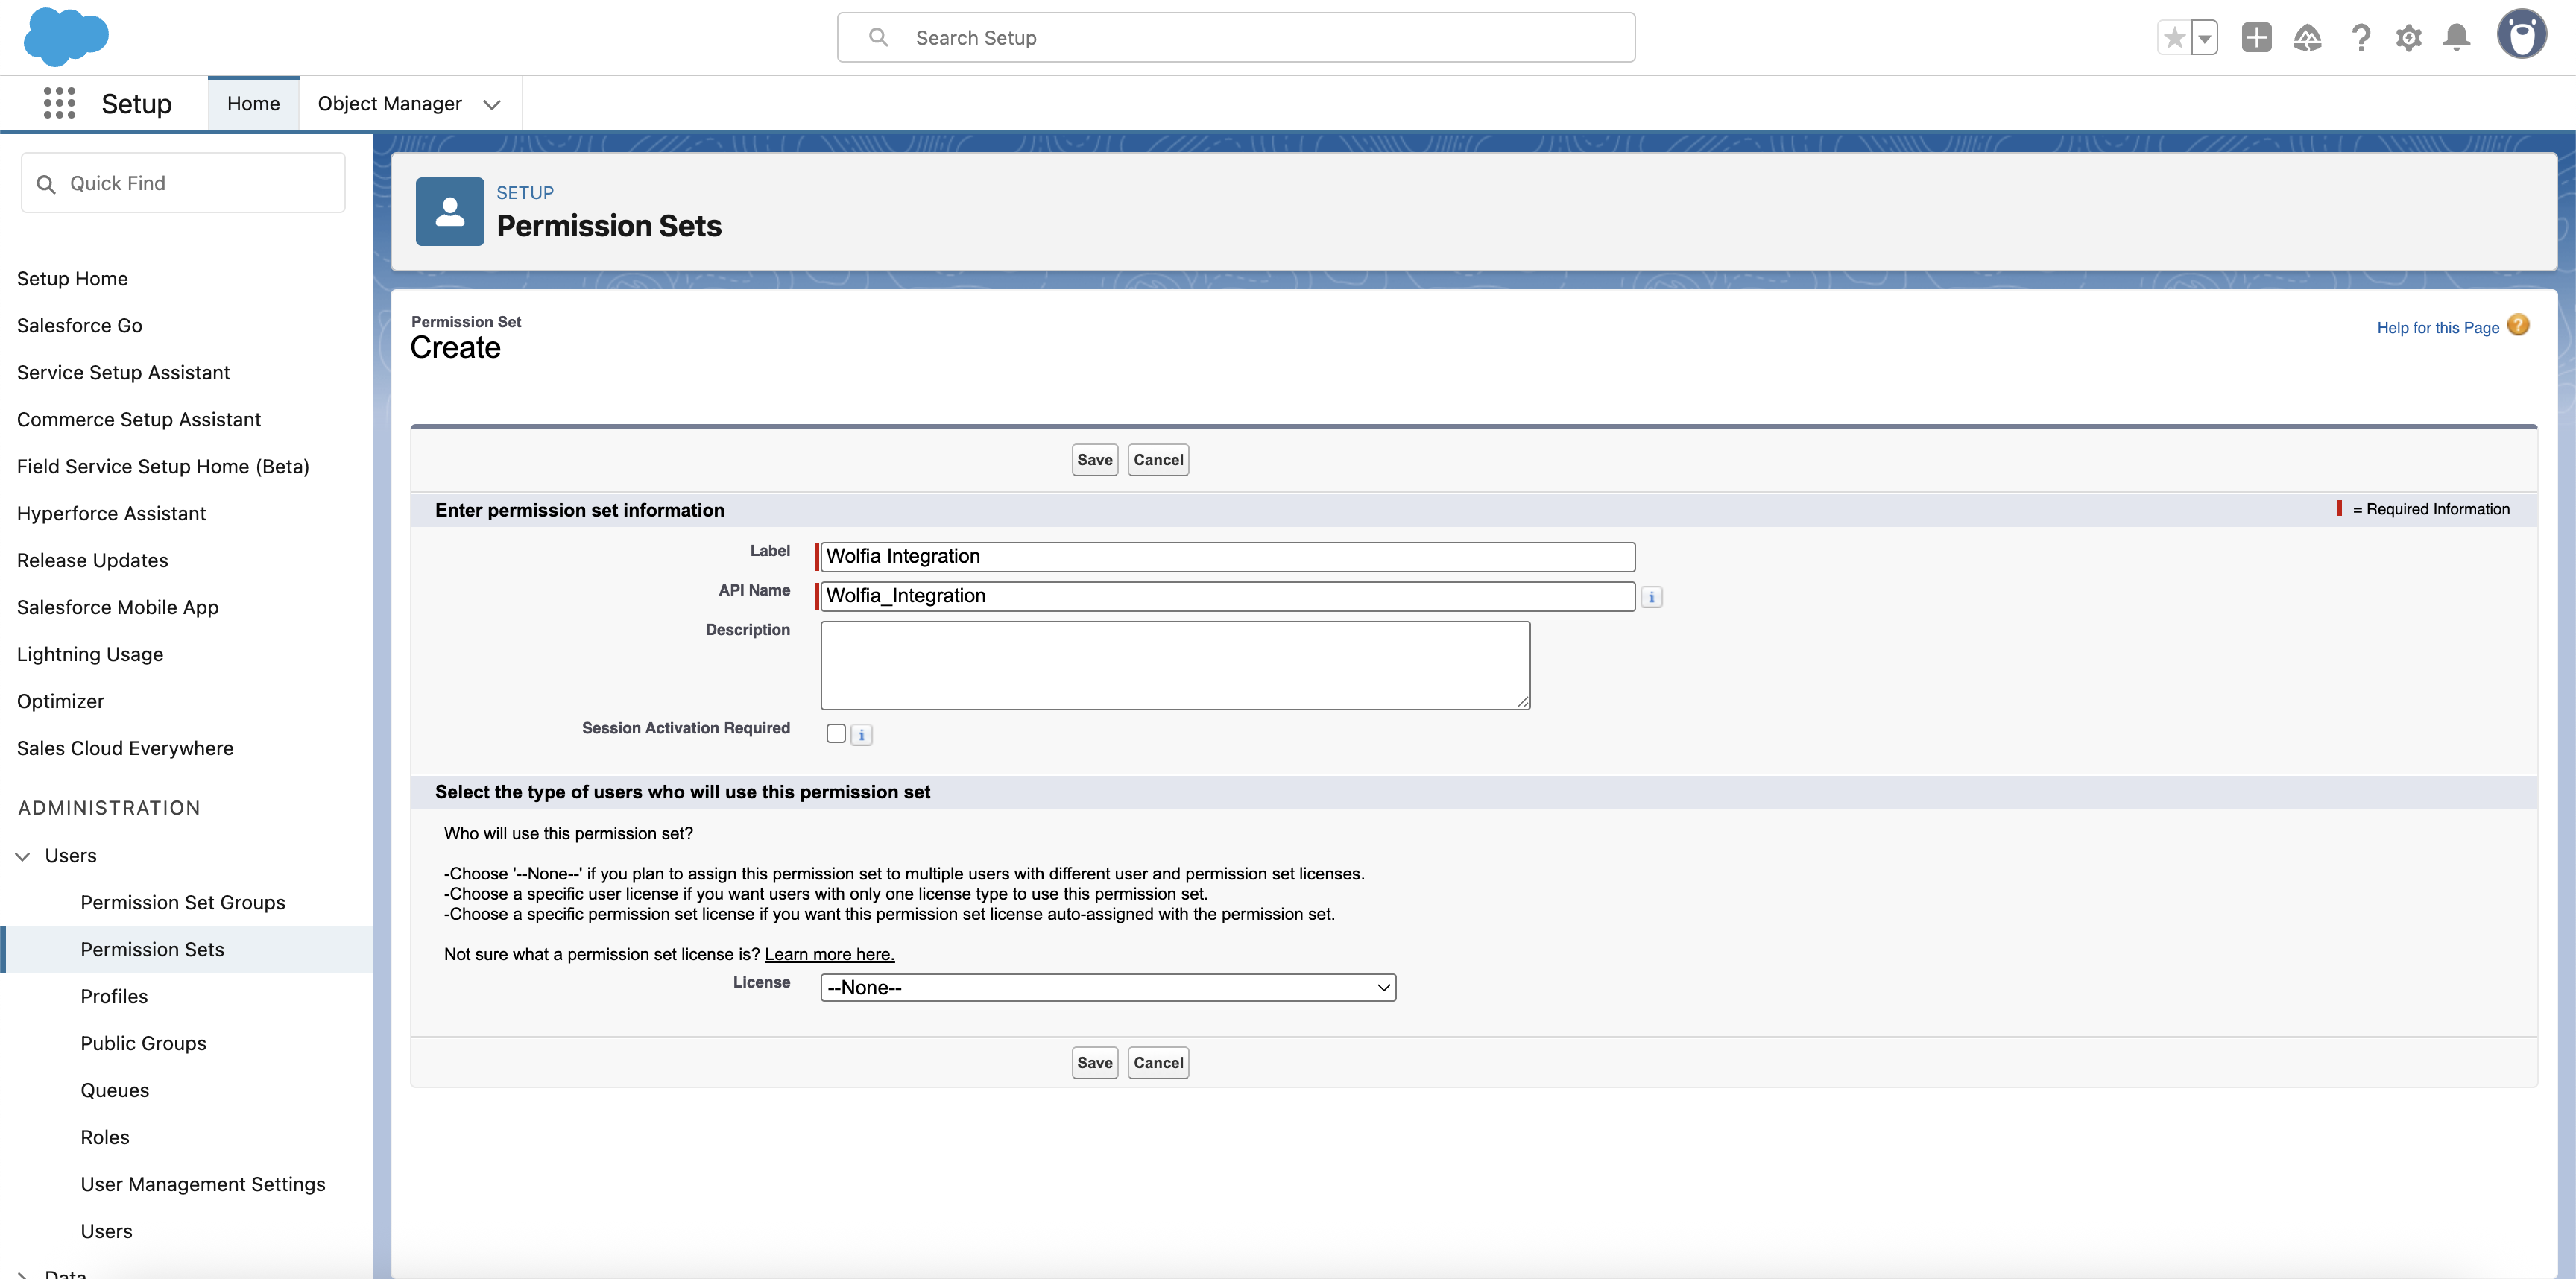Click the top Save button
Image resolution: width=2576 pixels, height=1279 pixels.
(1094, 460)
